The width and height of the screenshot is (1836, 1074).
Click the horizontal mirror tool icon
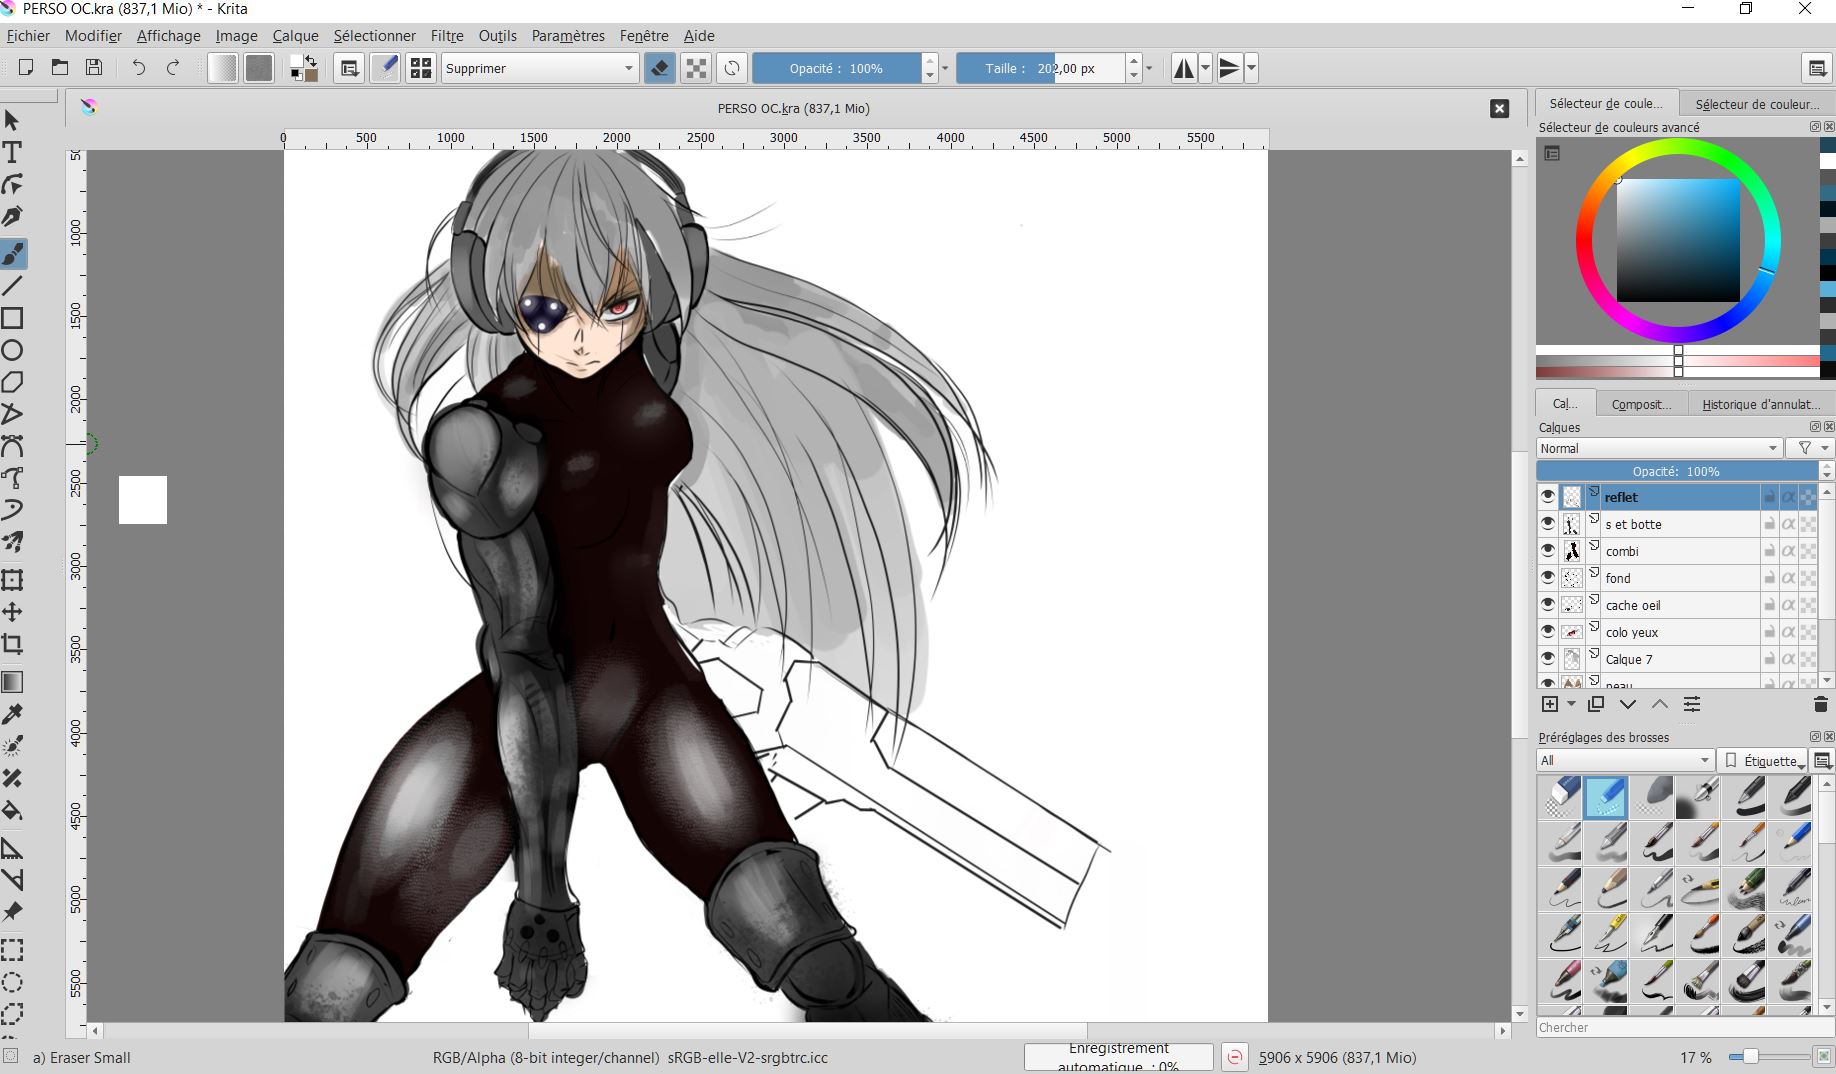1184,68
